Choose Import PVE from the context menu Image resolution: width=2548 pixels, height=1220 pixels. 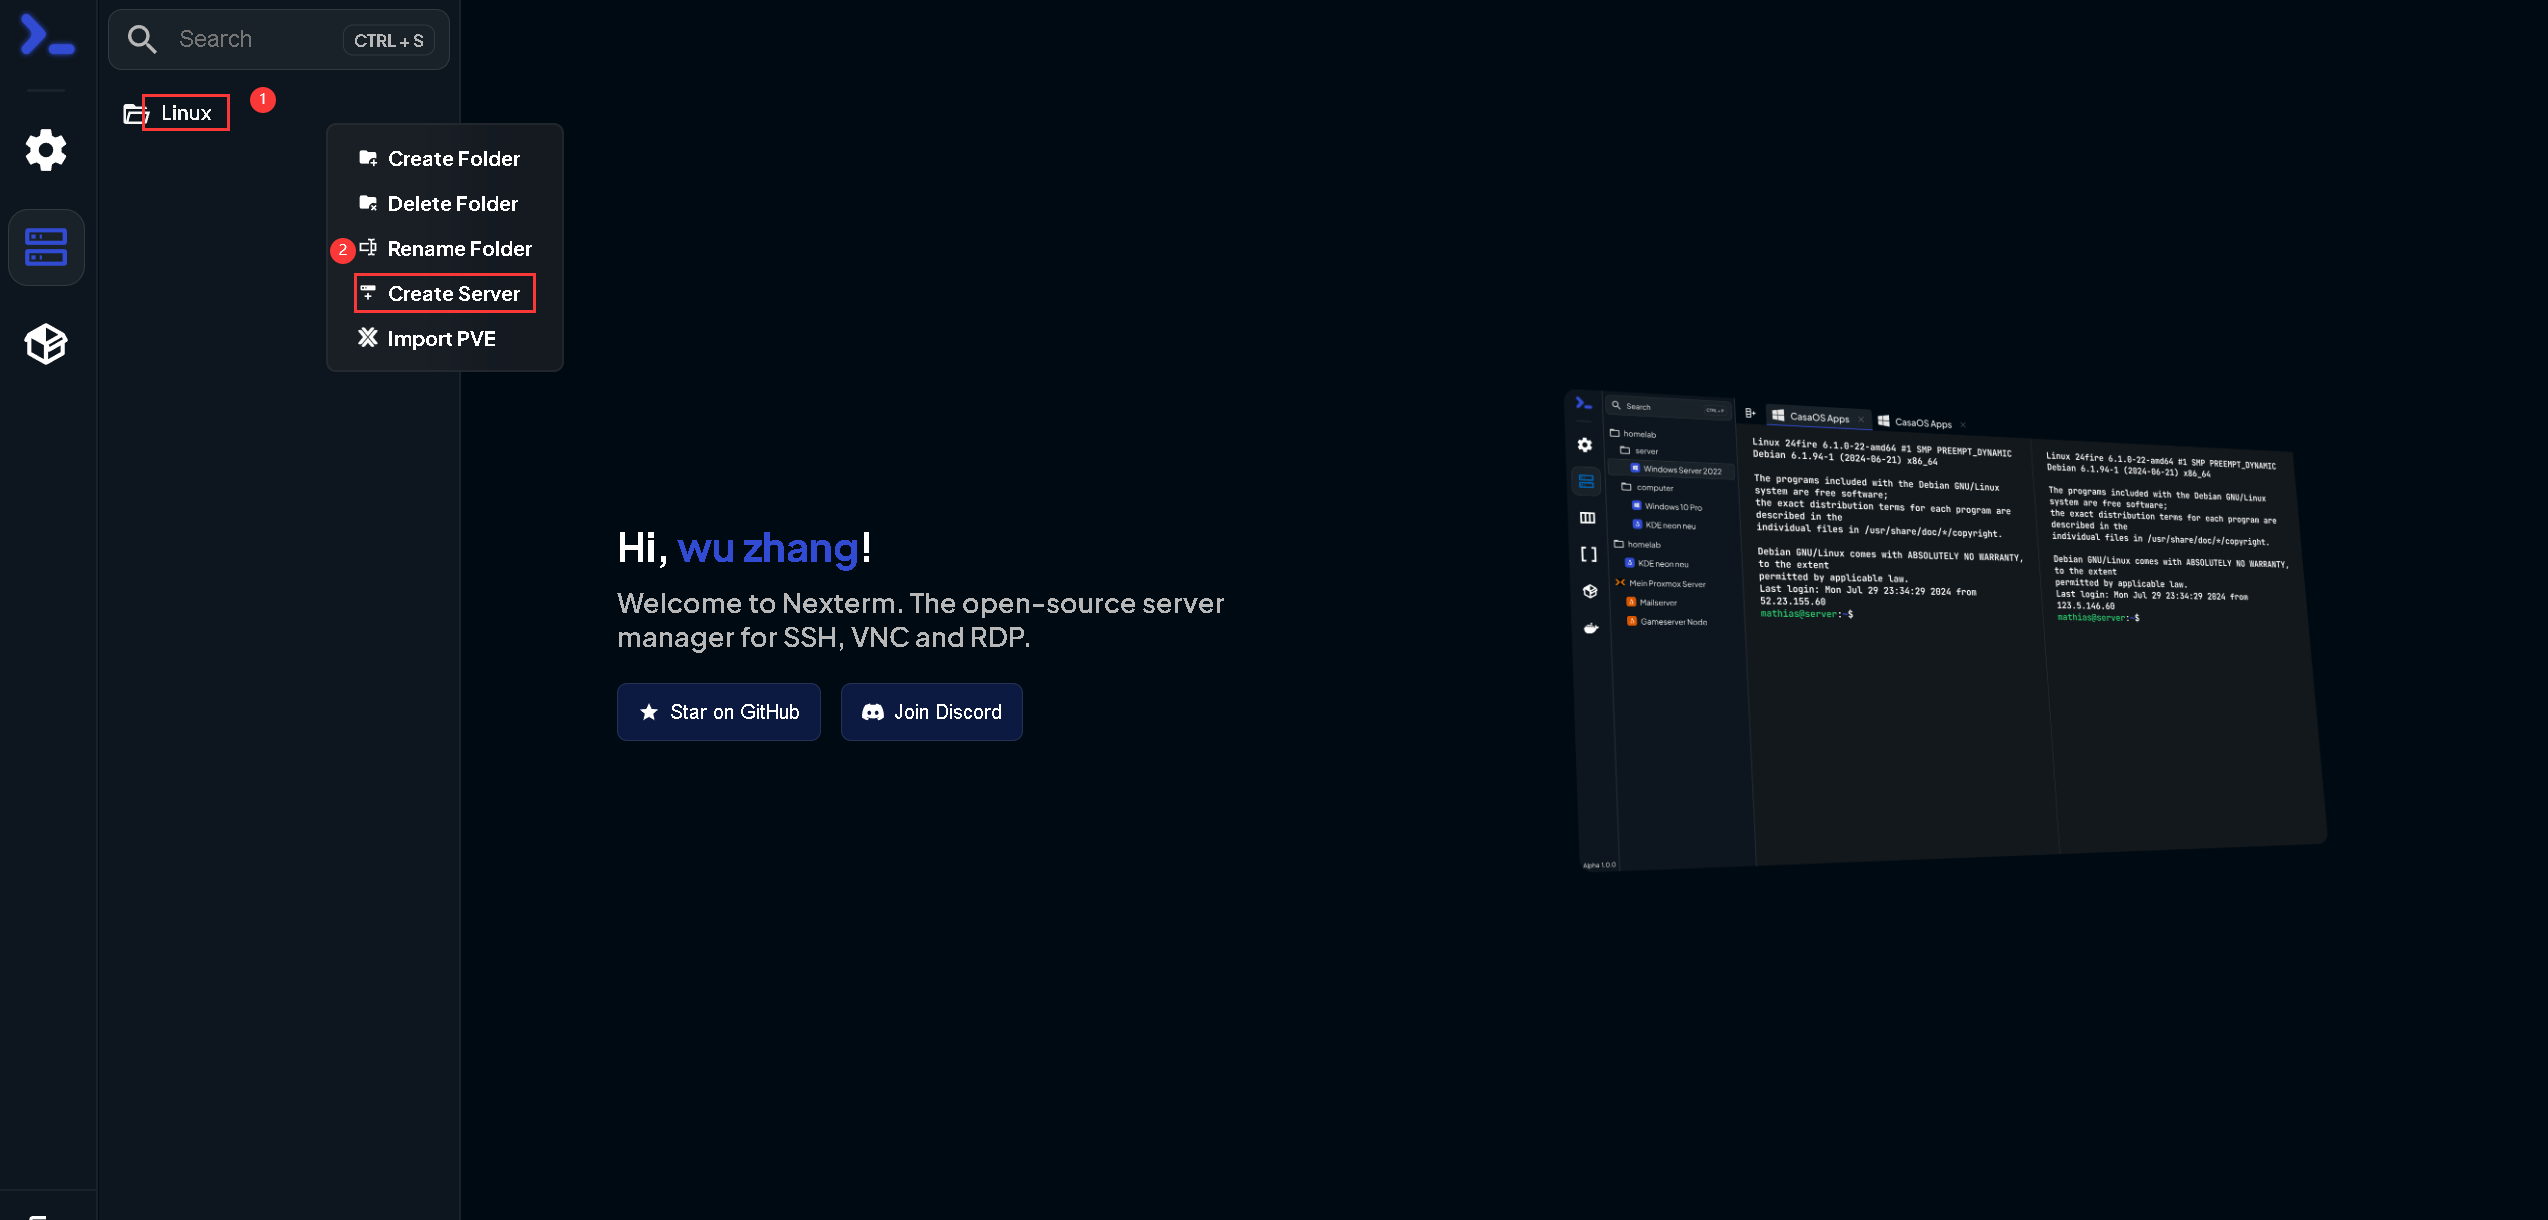441,338
